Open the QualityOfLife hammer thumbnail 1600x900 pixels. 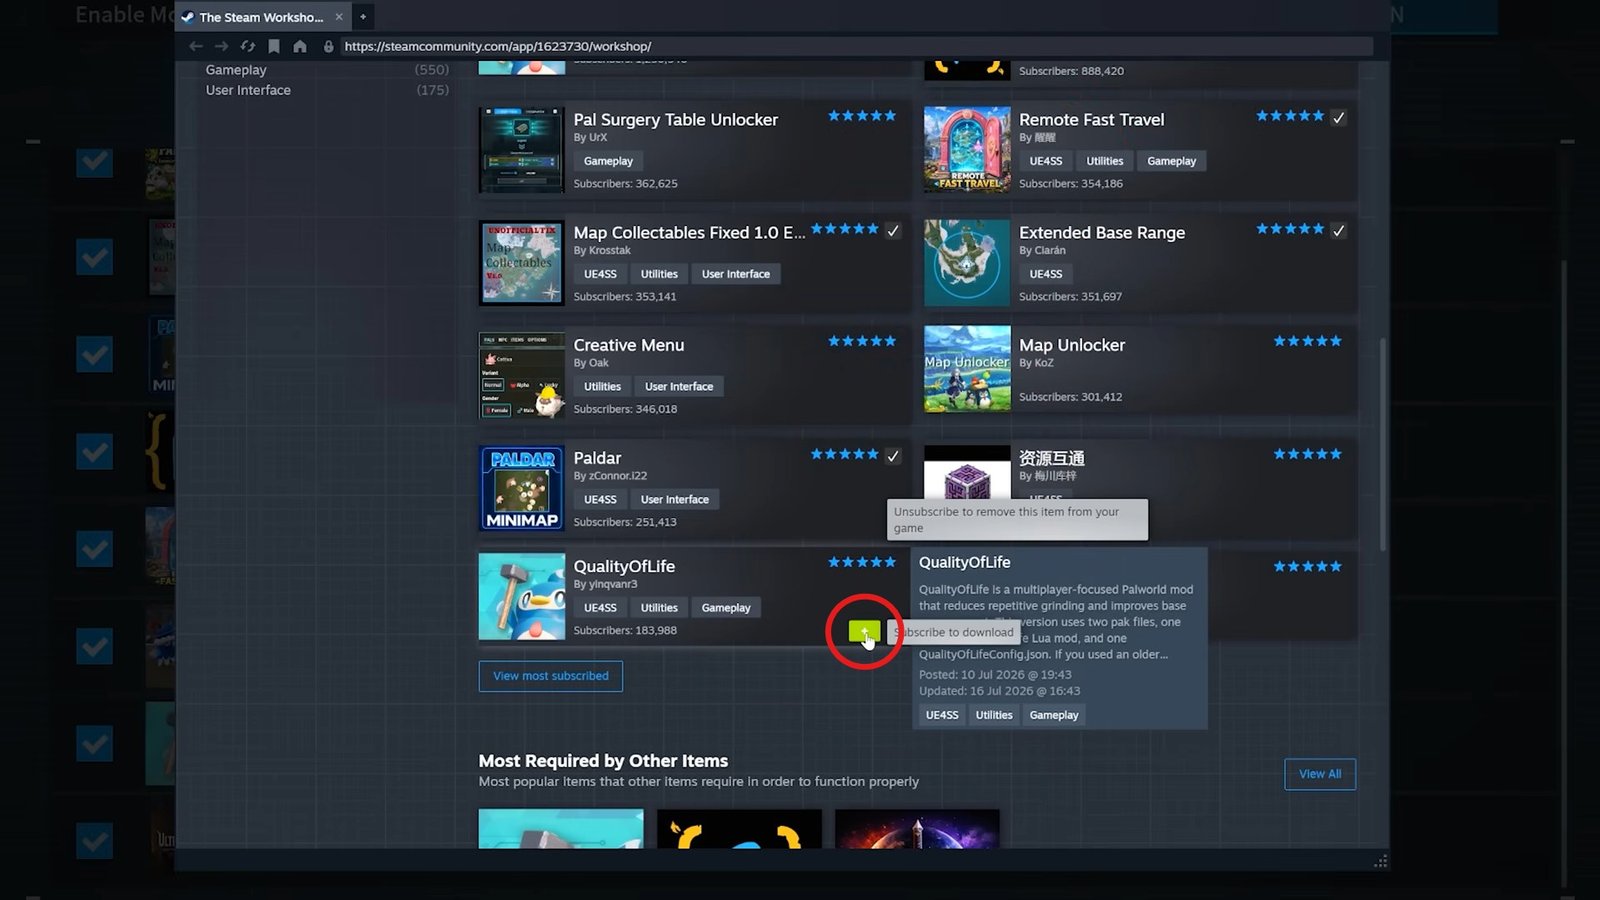521,597
